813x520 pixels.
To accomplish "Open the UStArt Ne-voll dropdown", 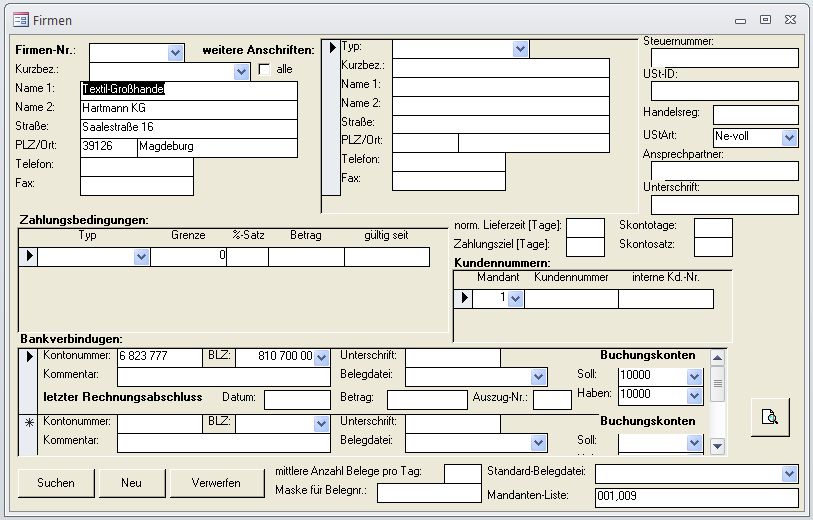I will (789, 137).
